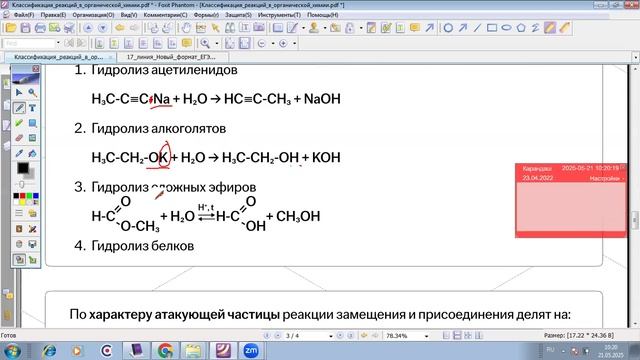
Task: Open Google Chrome from taskbar
Action: pyautogui.click(x=165, y=351)
